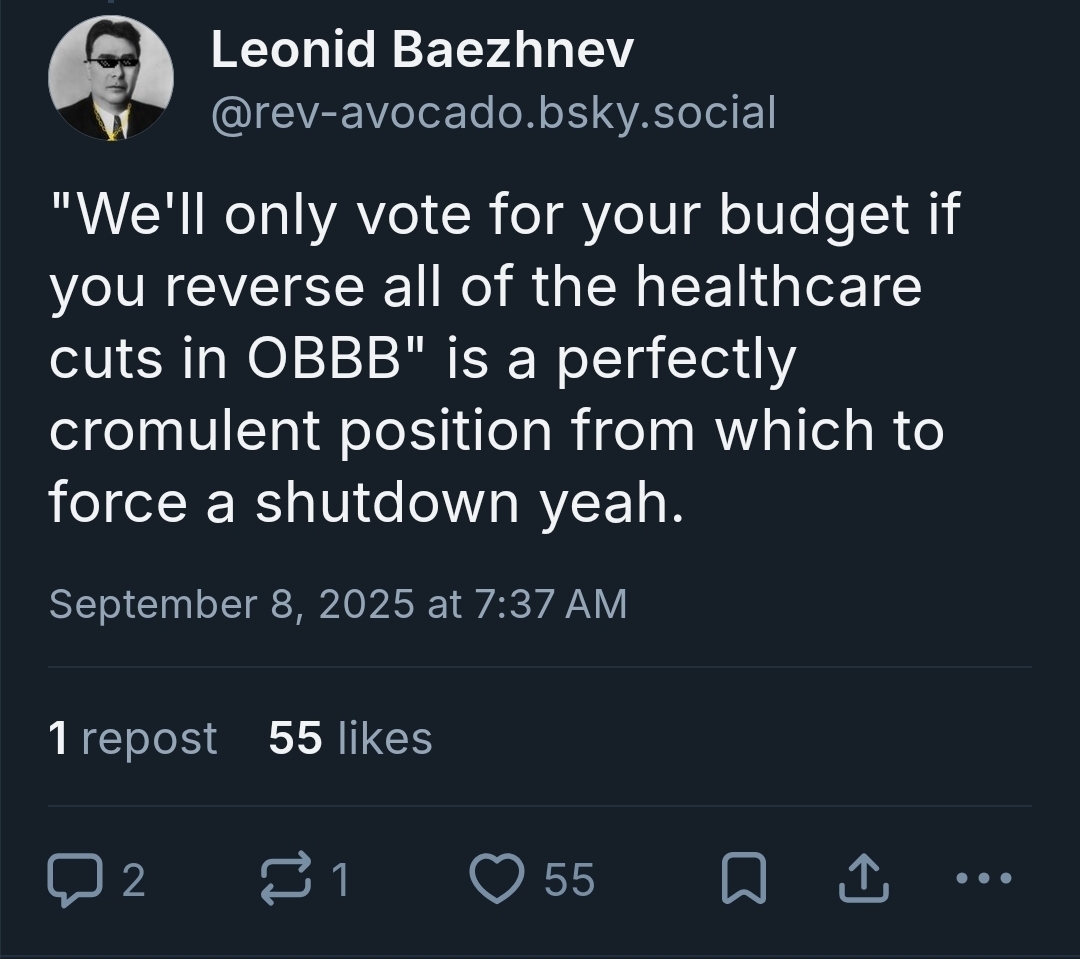Click the word "repost" in stats row

click(x=149, y=738)
